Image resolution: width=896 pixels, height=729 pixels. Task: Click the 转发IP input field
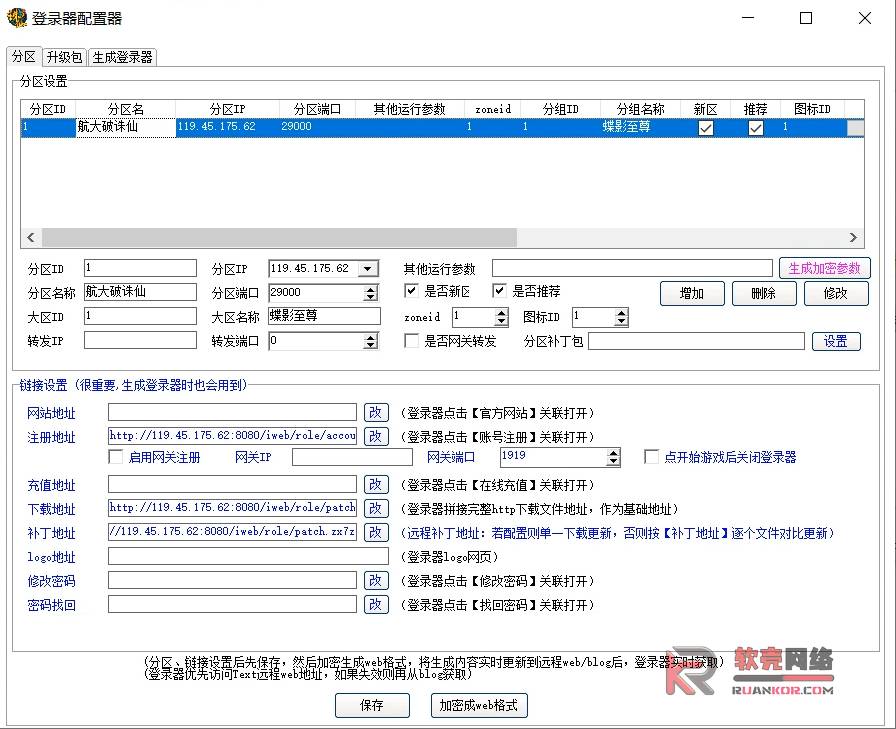point(140,341)
